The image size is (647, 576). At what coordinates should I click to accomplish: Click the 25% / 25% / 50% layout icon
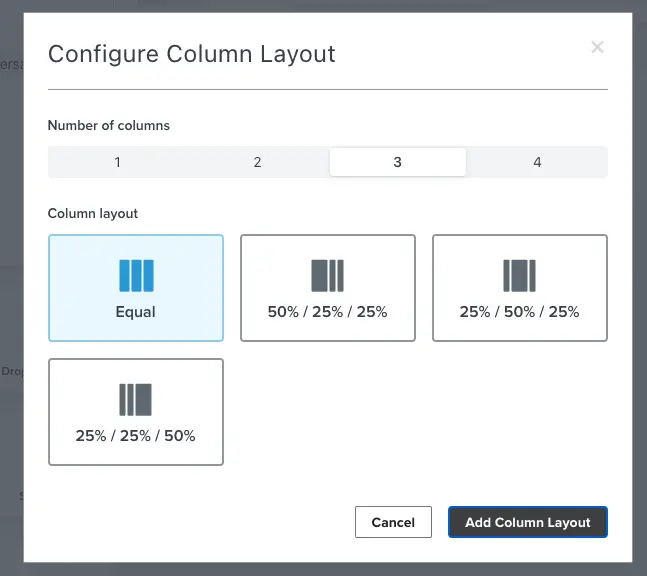tap(136, 399)
